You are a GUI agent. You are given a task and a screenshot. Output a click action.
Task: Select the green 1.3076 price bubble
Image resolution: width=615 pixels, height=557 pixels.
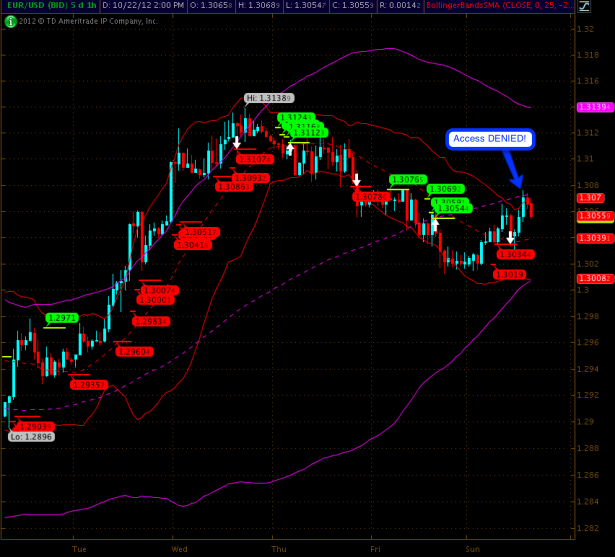click(407, 179)
